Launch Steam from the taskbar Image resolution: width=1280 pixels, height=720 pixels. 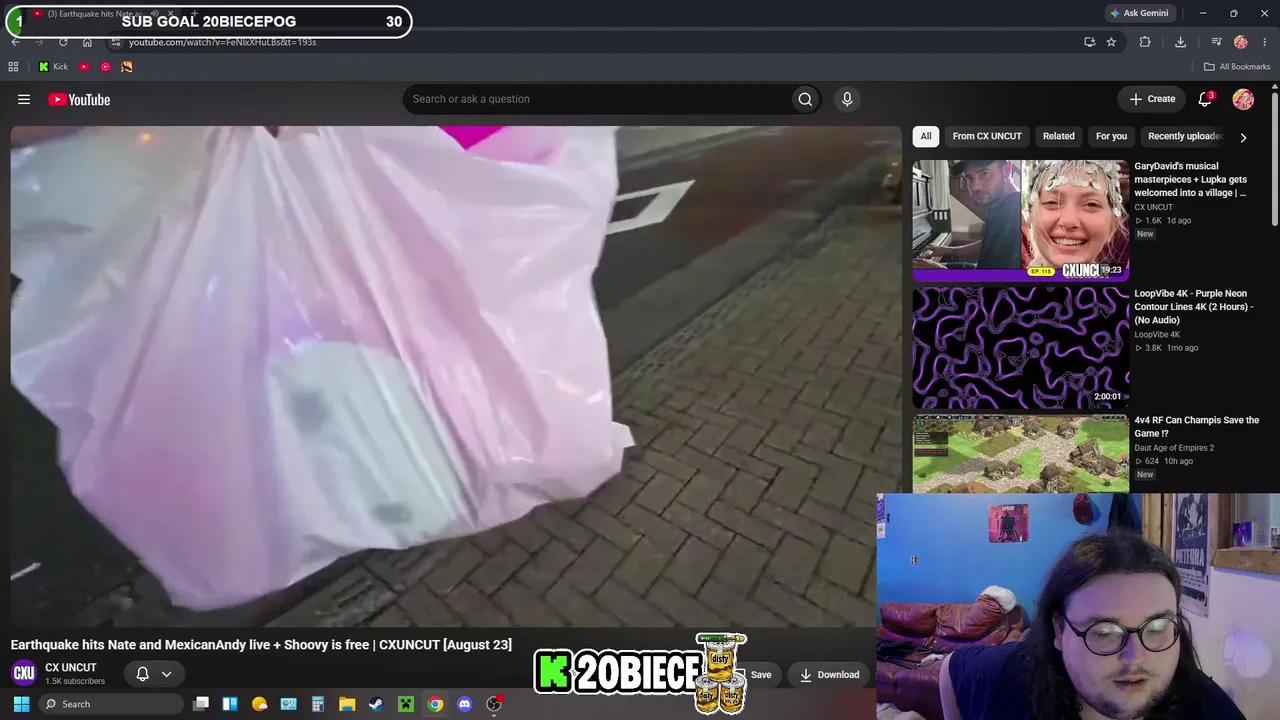(x=376, y=704)
